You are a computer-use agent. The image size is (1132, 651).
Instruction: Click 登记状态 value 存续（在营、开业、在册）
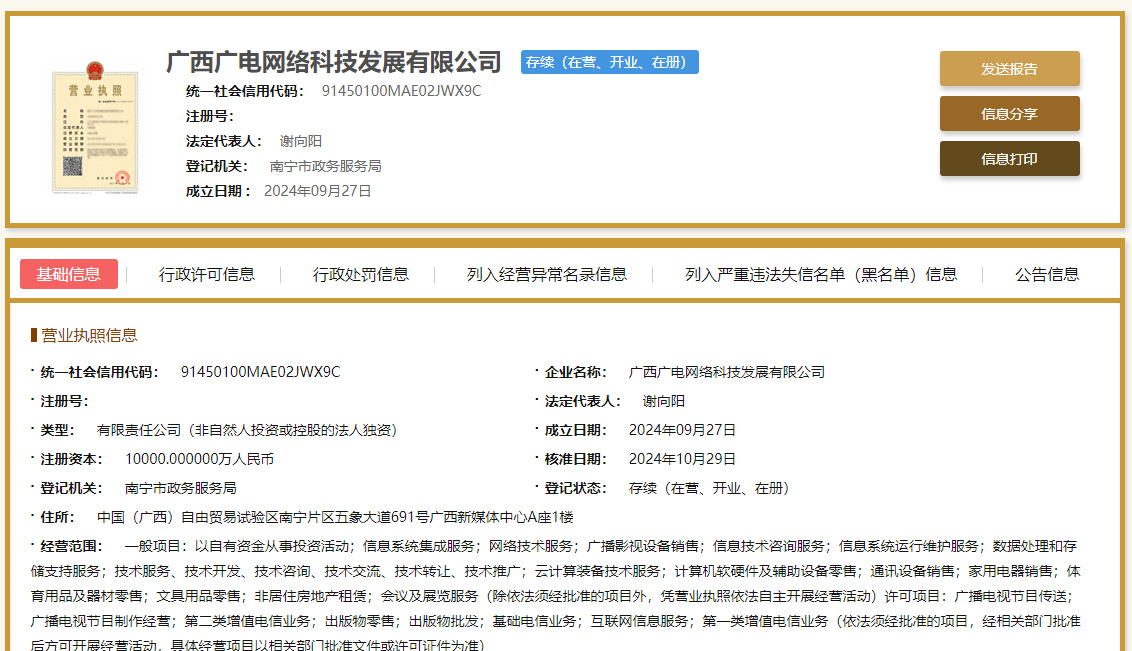709,489
